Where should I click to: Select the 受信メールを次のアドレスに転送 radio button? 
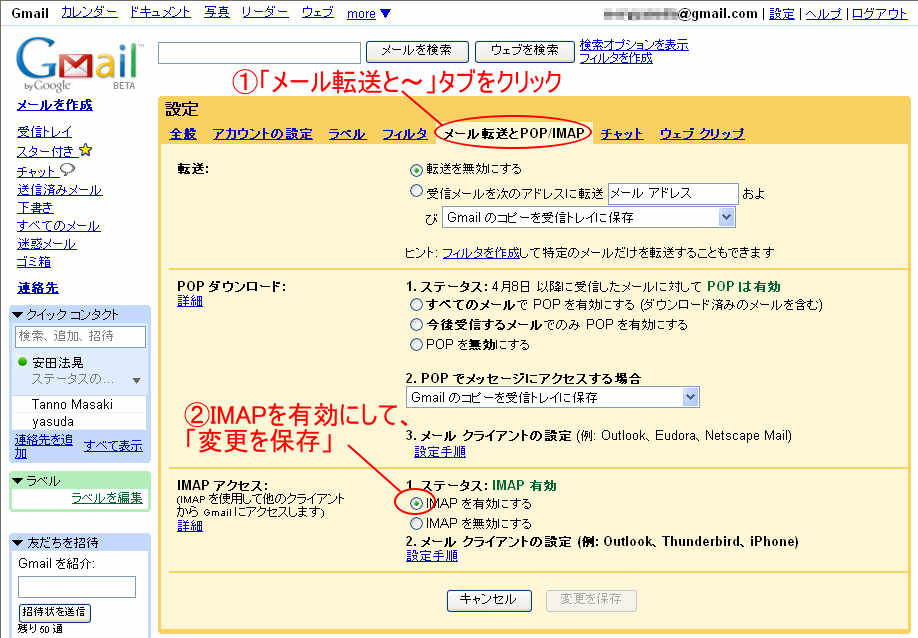[416, 191]
